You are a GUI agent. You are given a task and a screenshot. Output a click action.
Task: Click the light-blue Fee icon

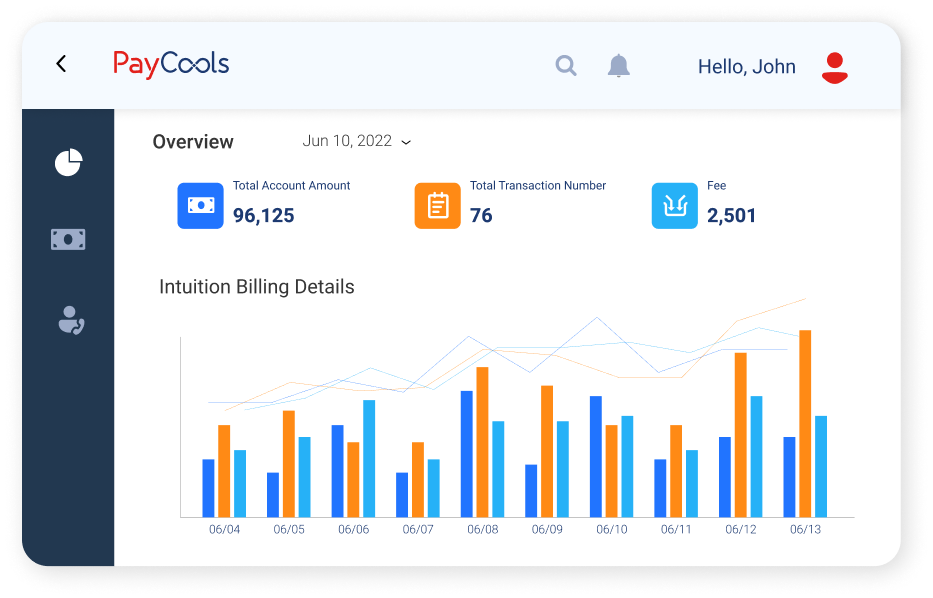(675, 206)
